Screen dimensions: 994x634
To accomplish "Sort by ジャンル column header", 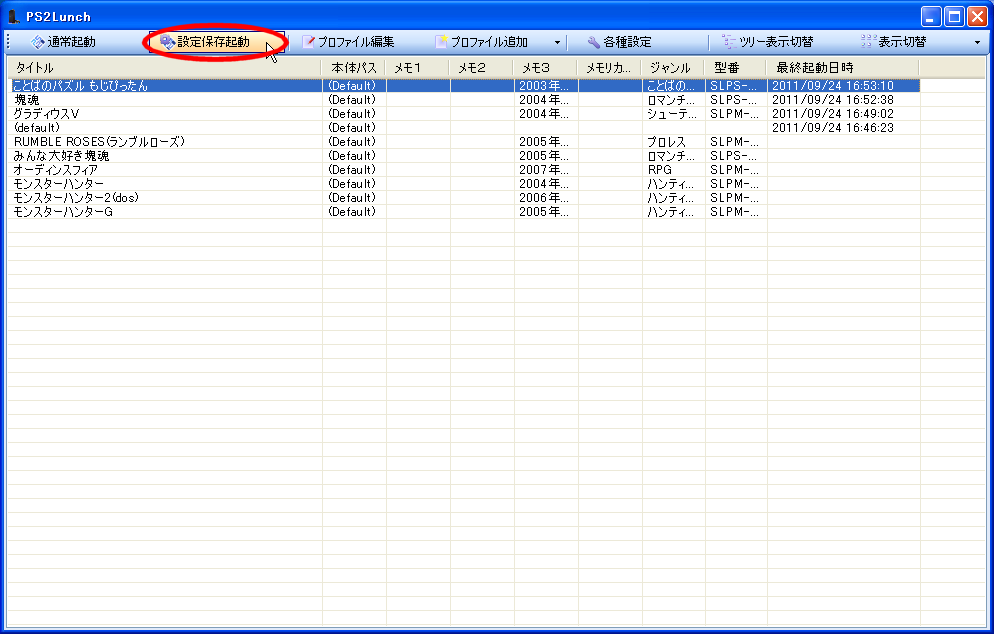I will click(x=673, y=68).
